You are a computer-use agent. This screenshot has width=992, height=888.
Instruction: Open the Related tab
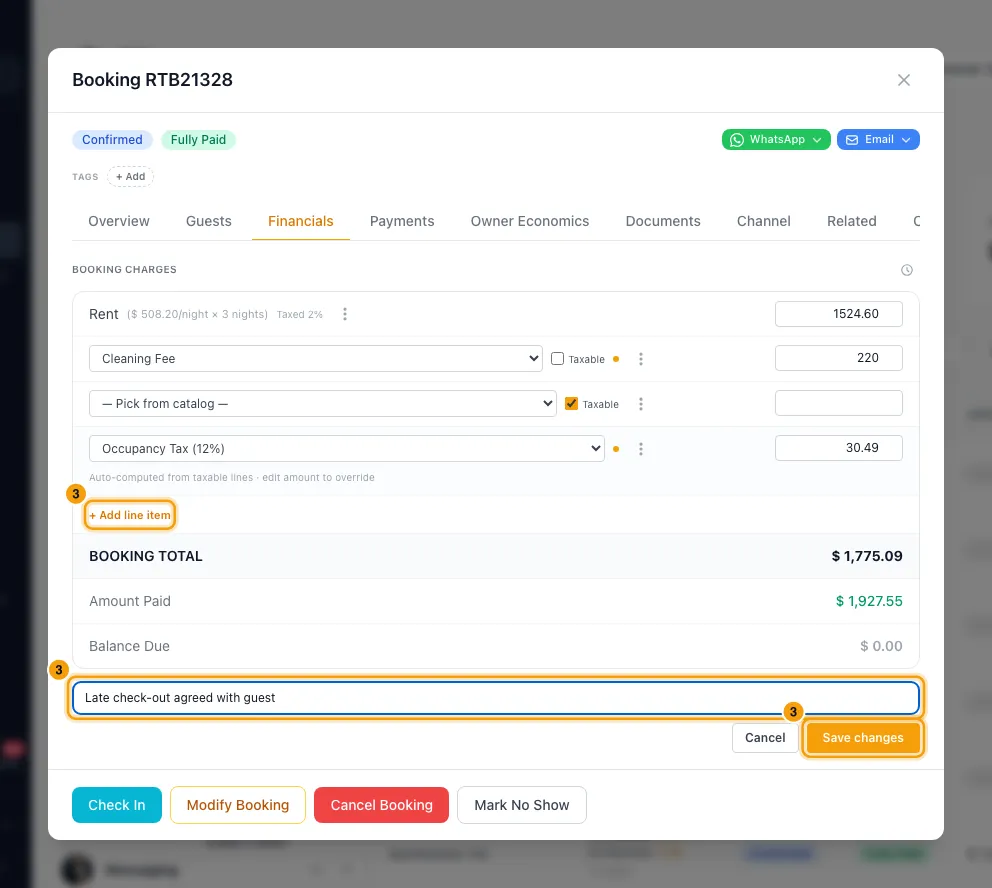click(x=852, y=221)
